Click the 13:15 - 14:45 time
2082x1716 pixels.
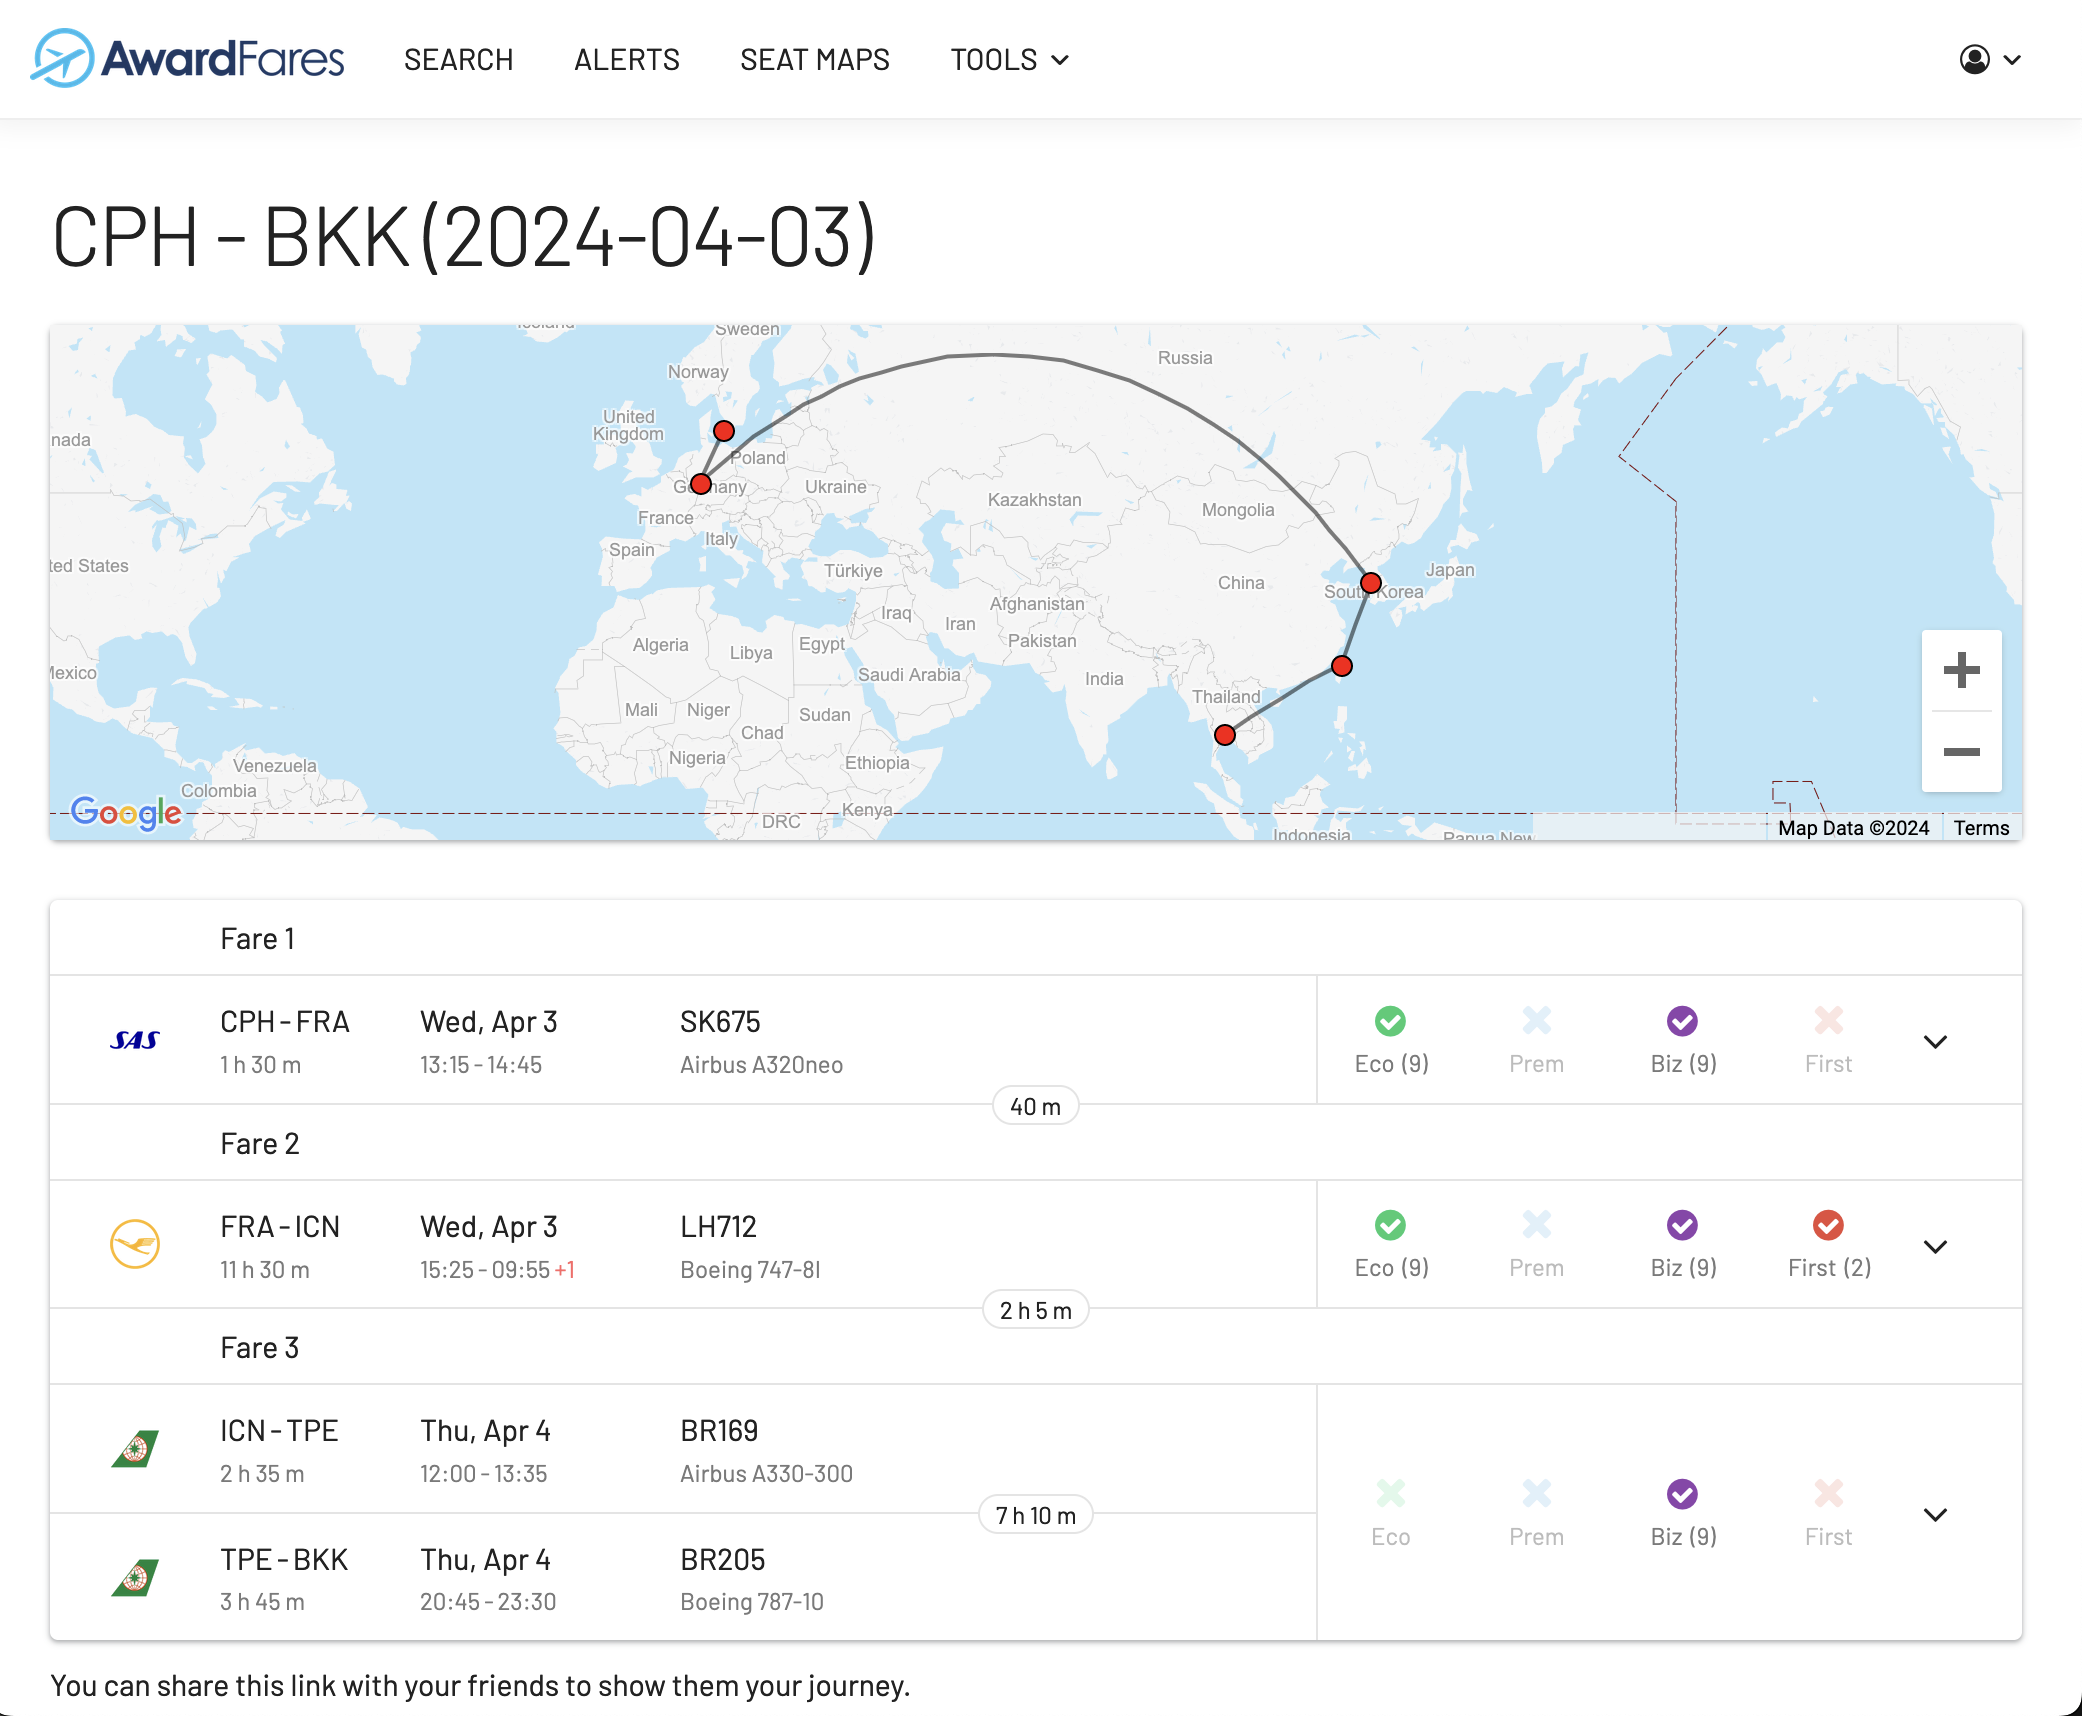[481, 1065]
